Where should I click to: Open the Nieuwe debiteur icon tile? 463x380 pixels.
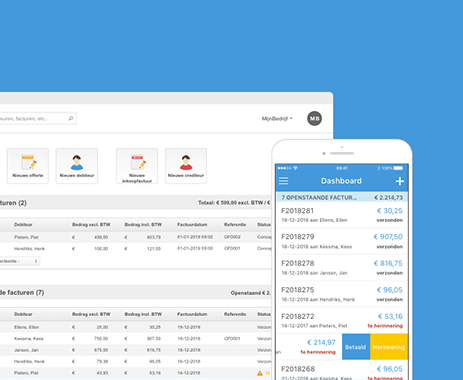pos(77,166)
